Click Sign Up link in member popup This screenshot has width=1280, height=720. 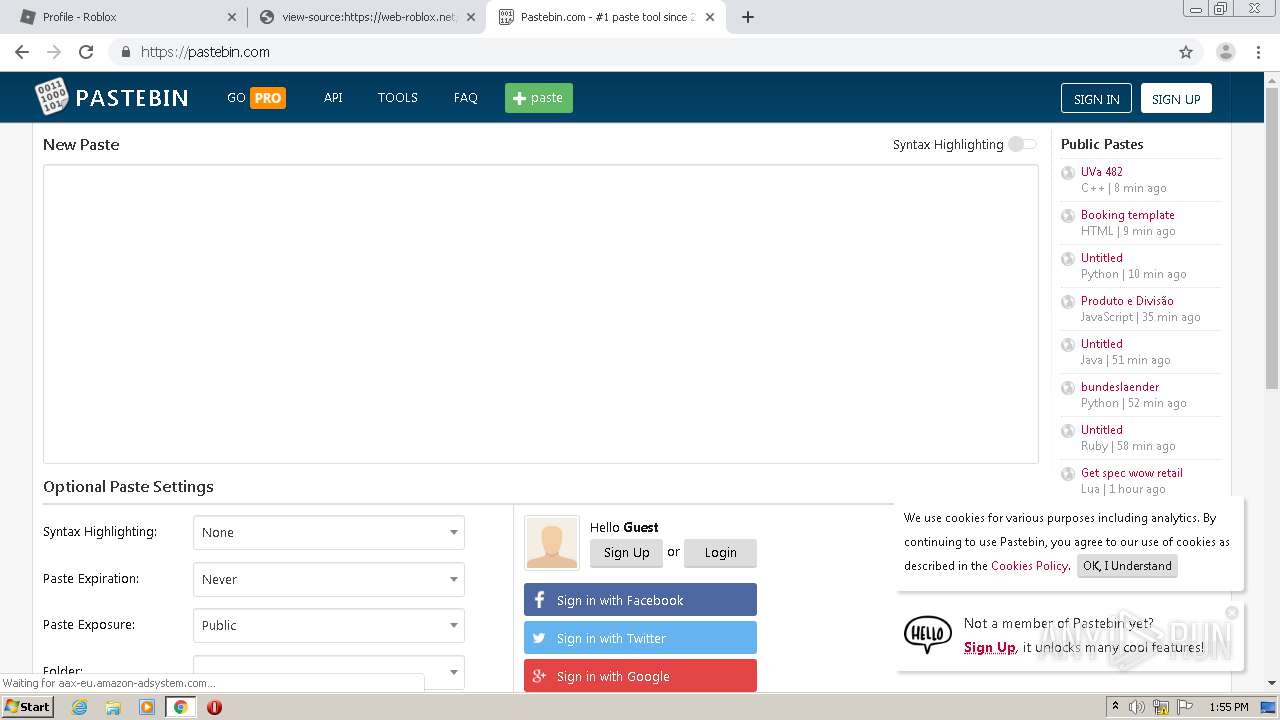[x=989, y=648]
